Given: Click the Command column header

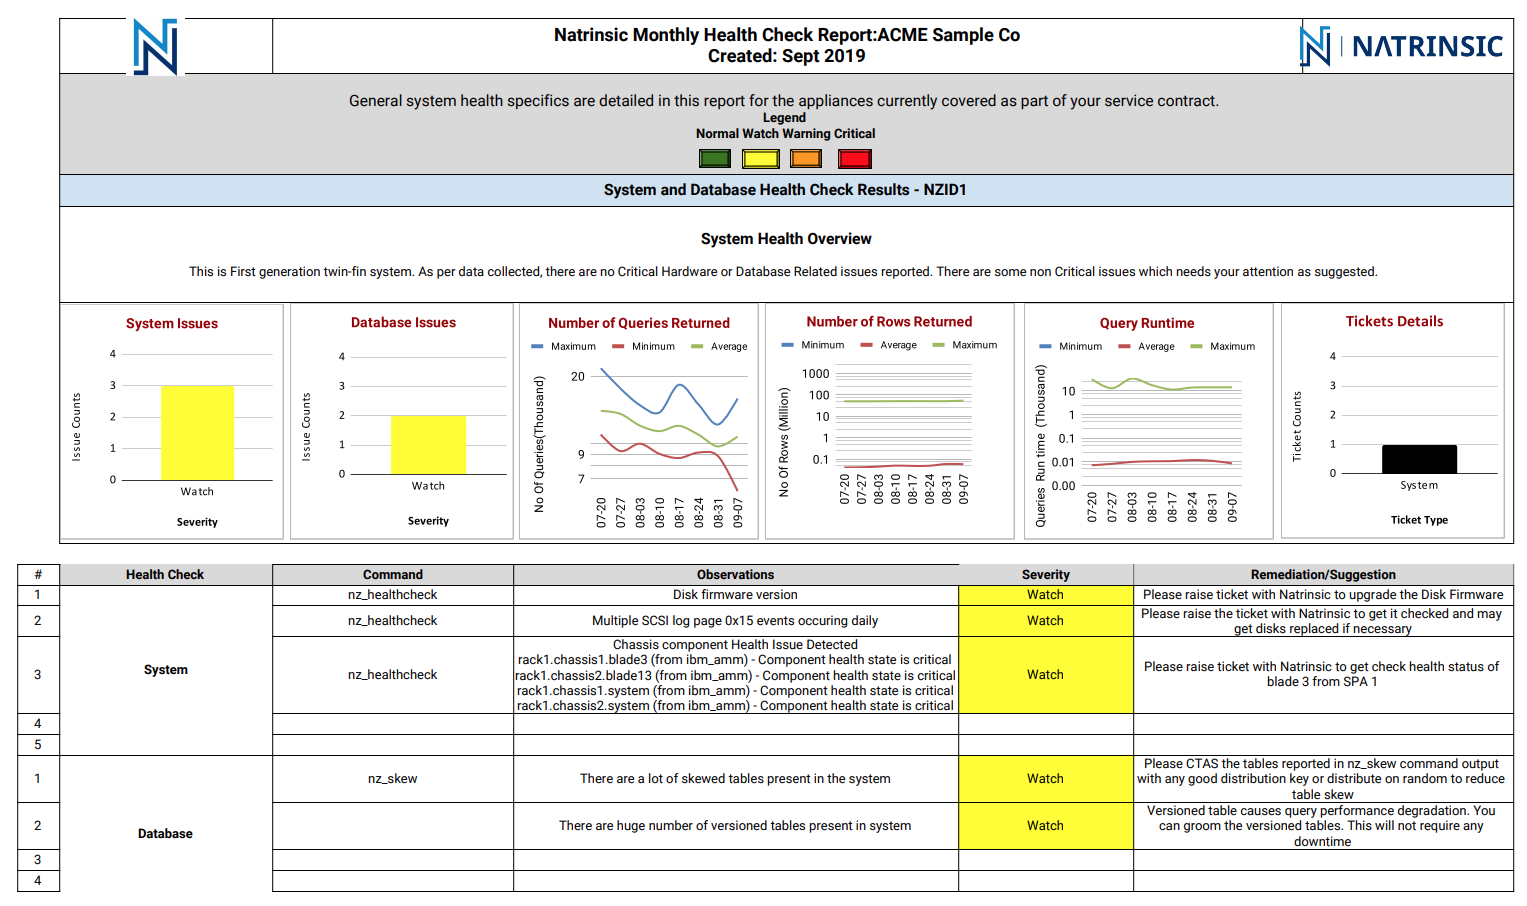Looking at the screenshot, I should [x=393, y=575].
